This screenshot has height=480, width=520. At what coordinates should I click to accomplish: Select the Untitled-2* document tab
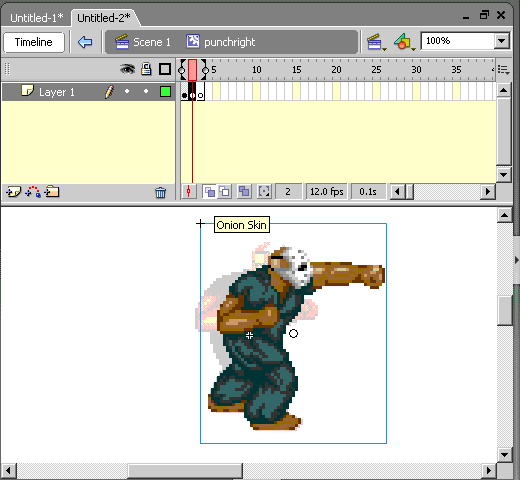tap(104, 18)
